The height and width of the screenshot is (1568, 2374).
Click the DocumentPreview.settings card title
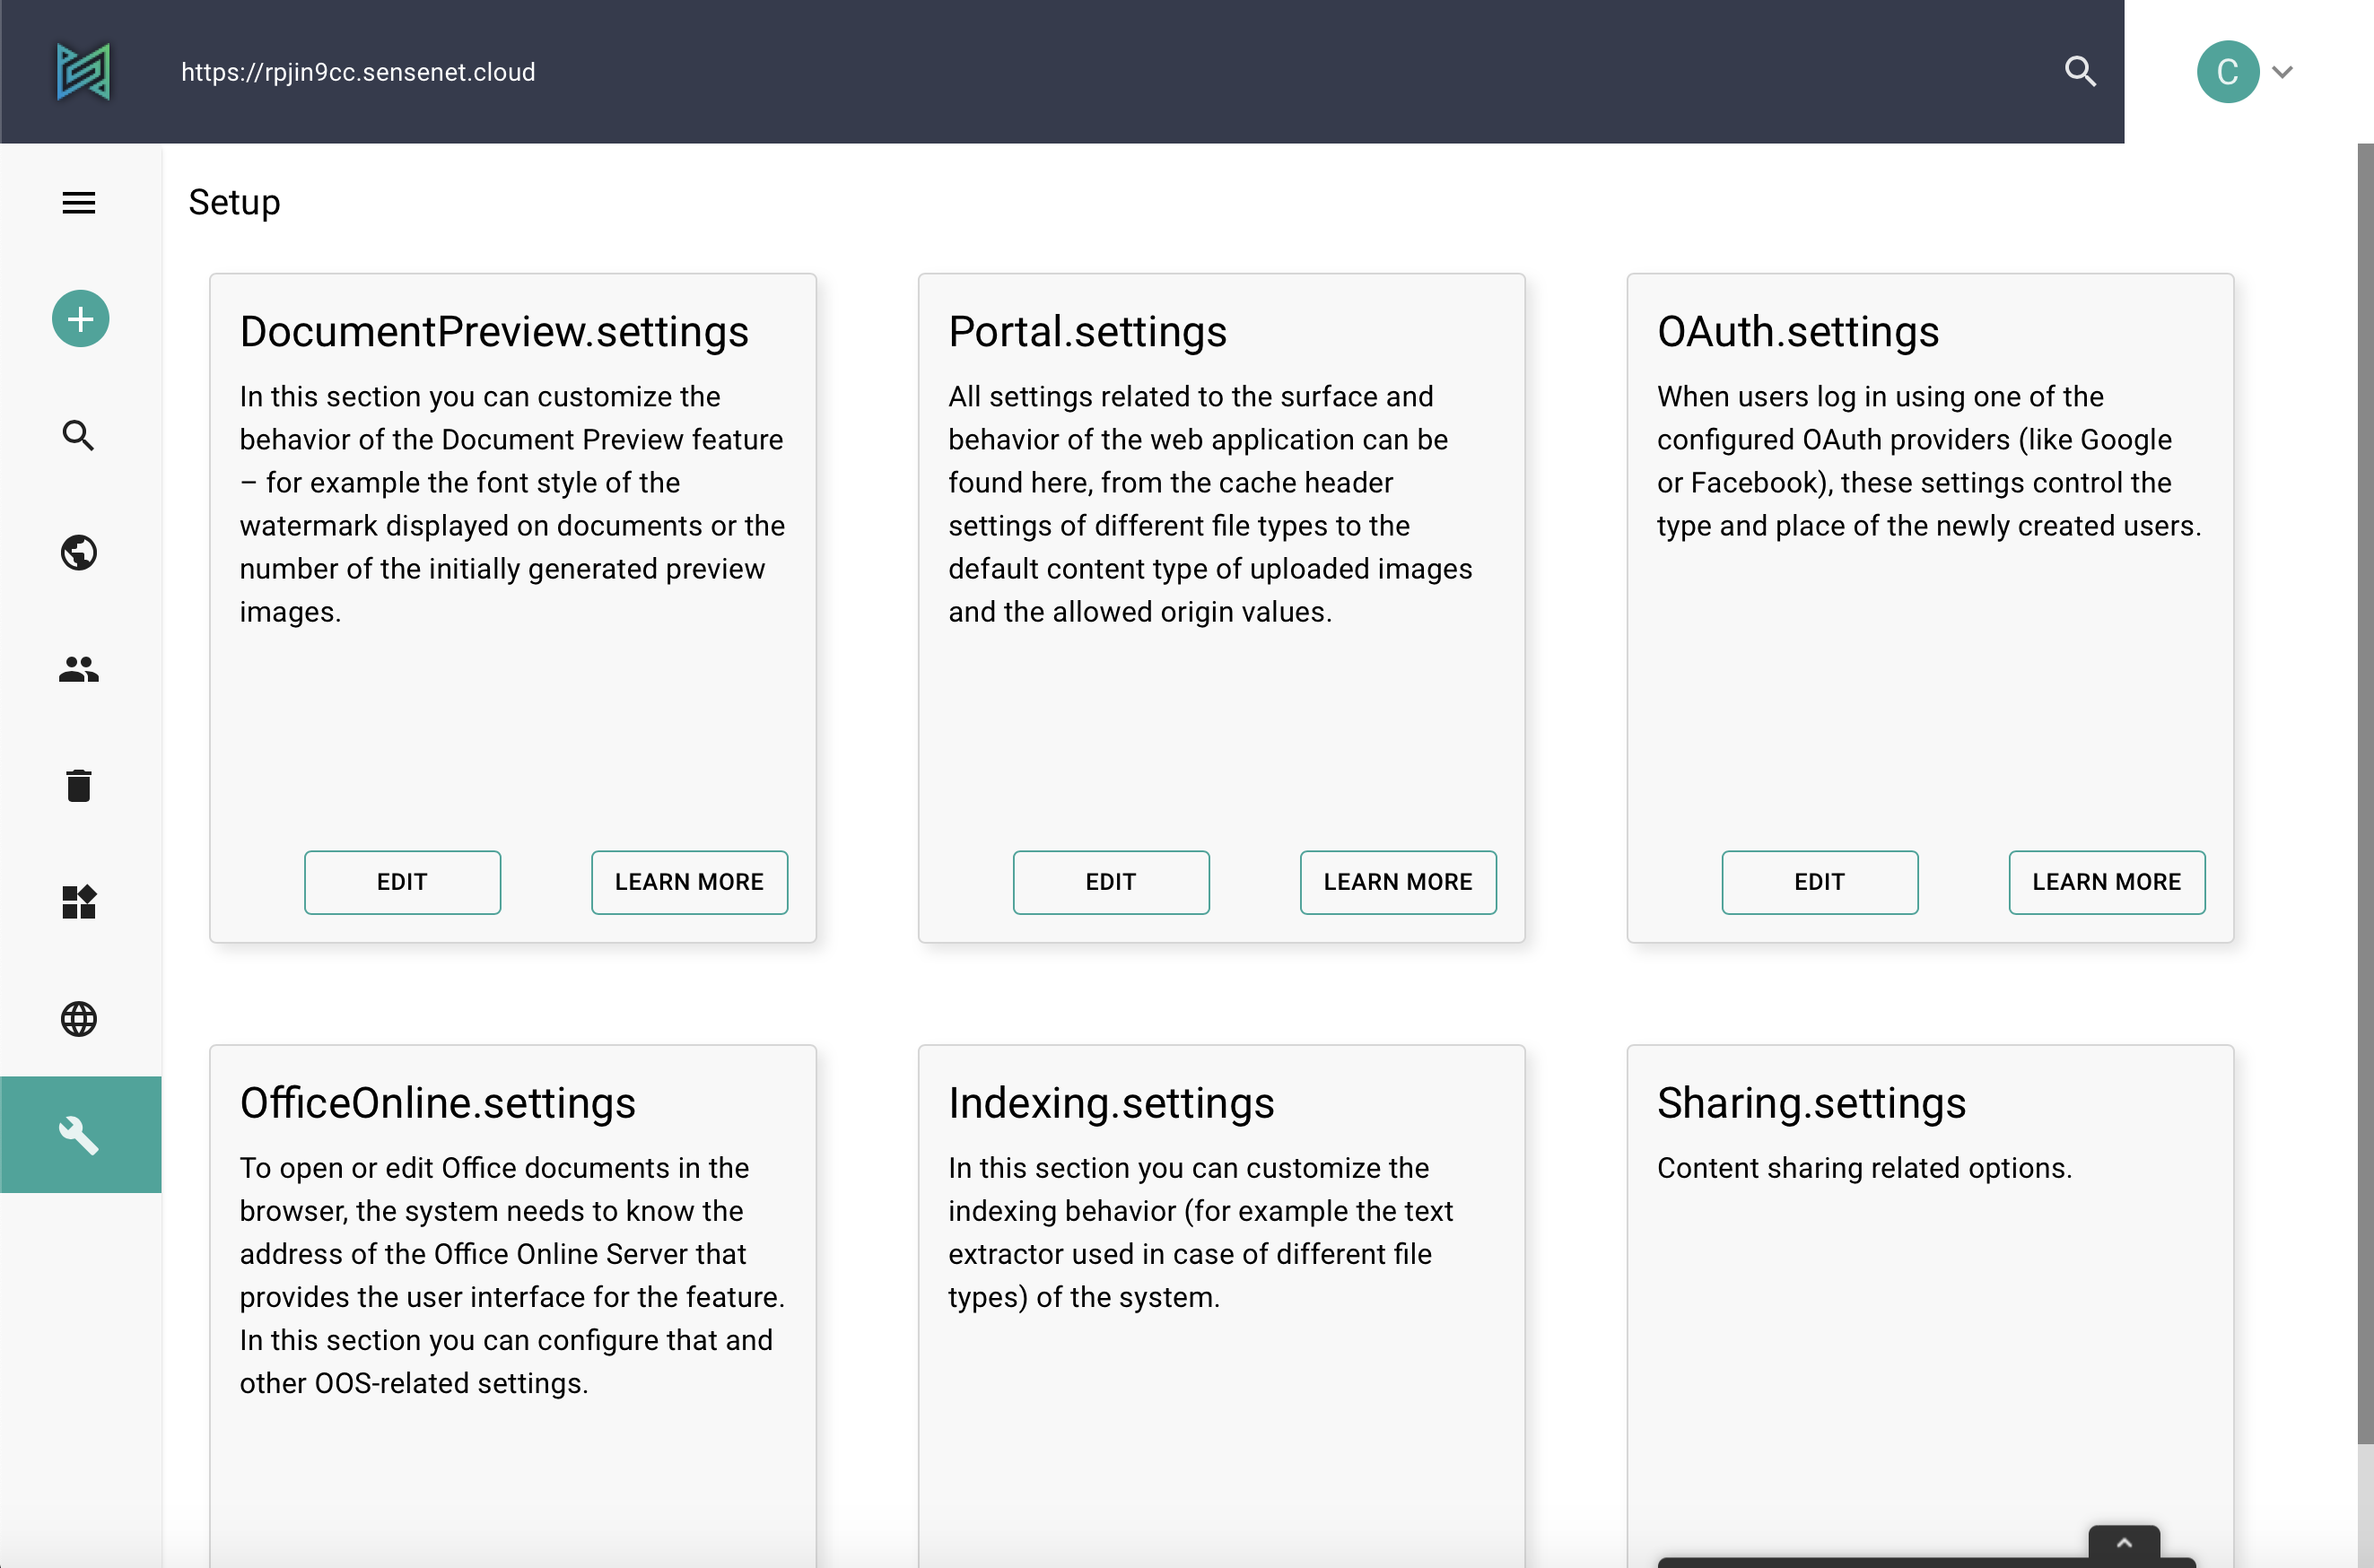[494, 331]
